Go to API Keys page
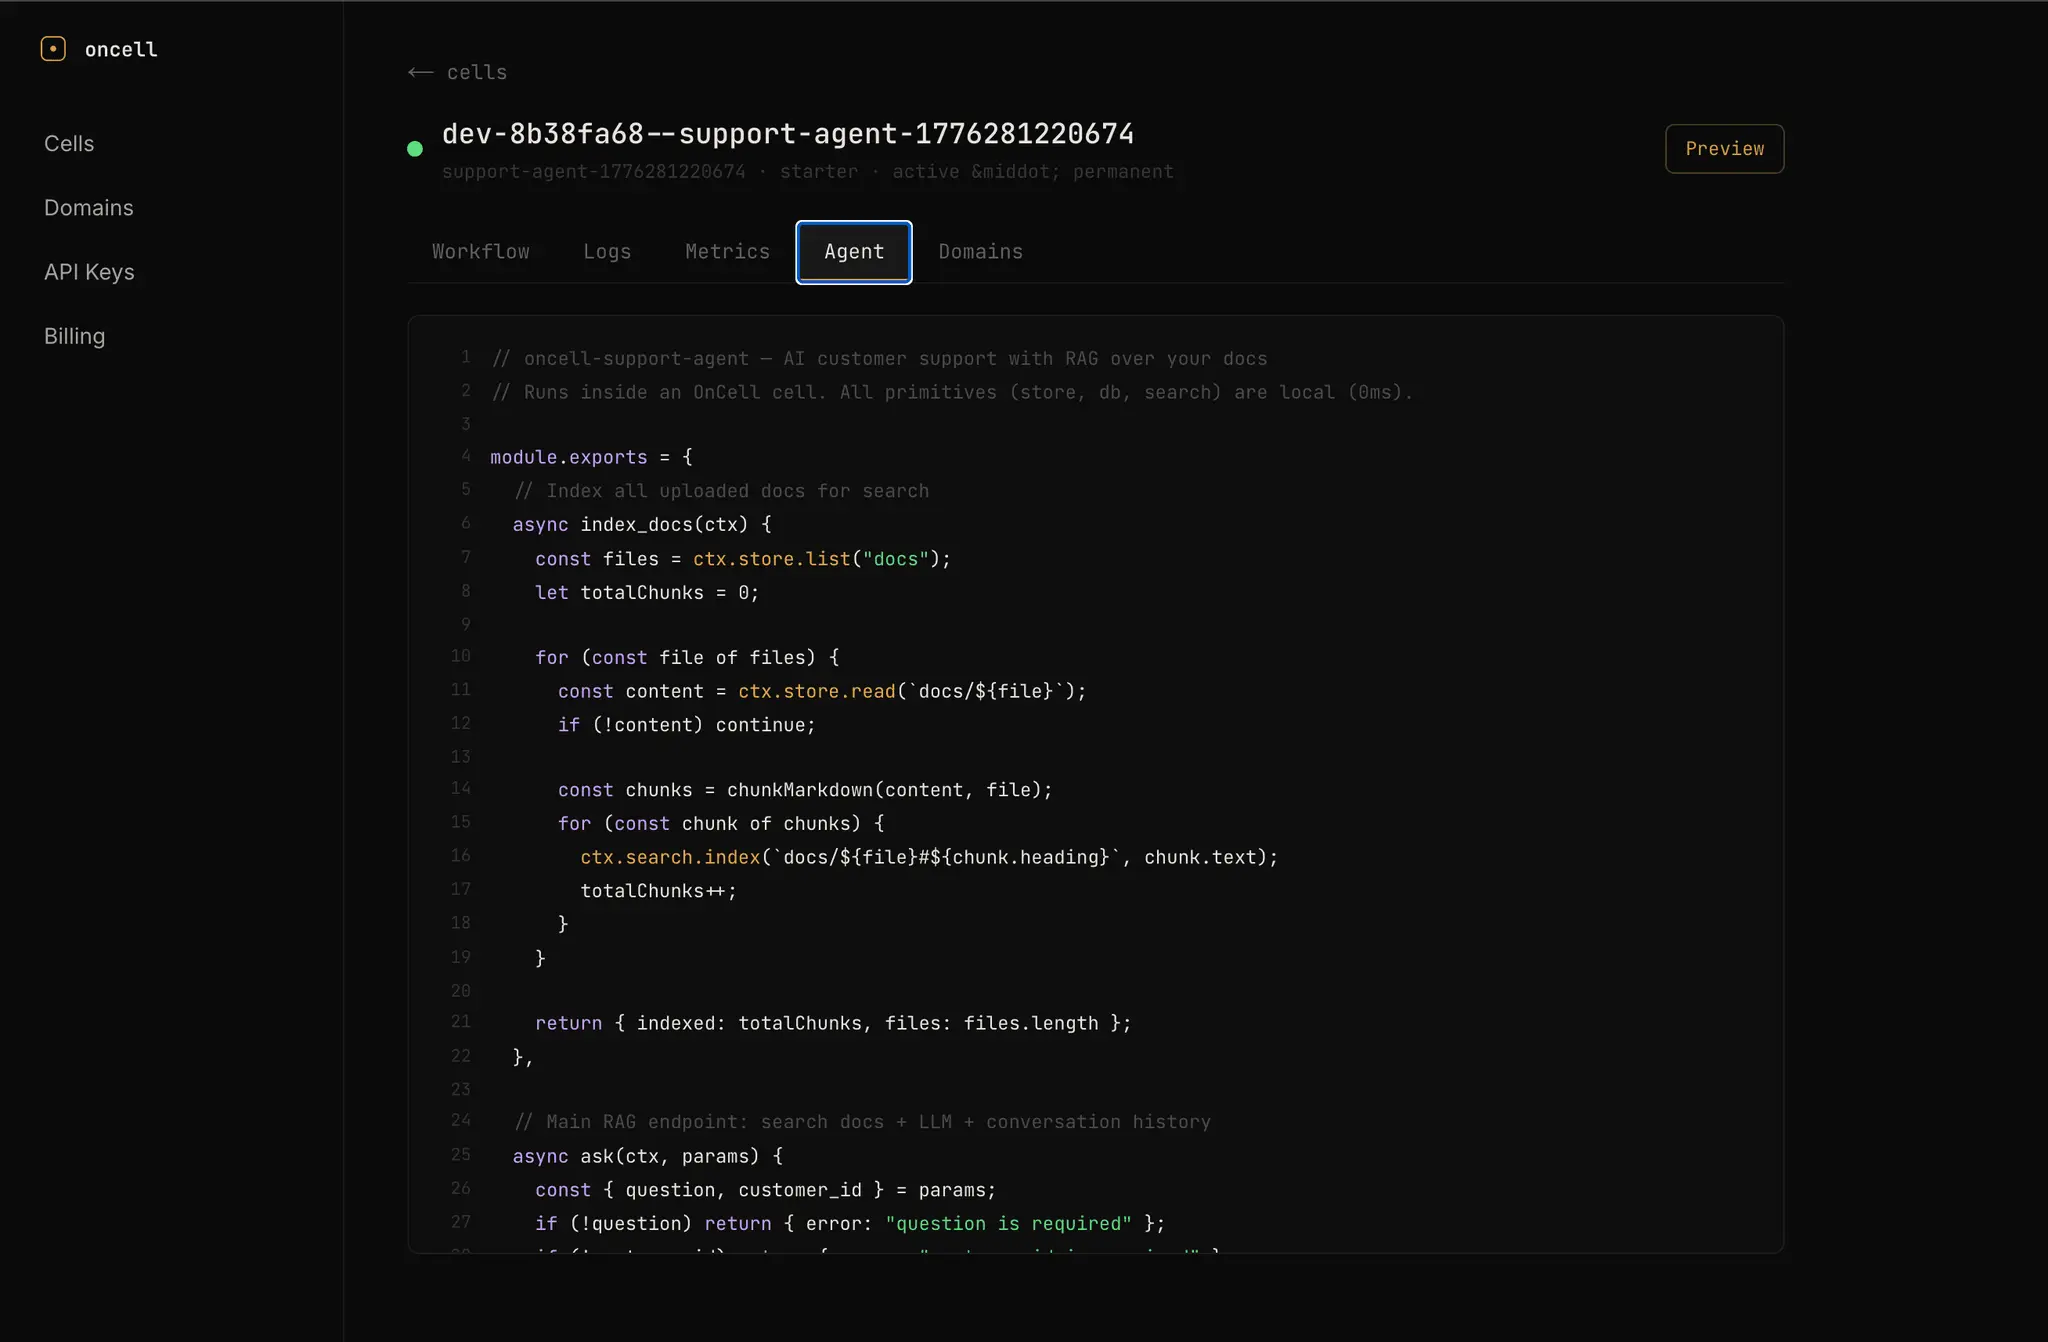Image resolution: width=2048 pixels, height=1342 pixels. click(x=89, y=272)
